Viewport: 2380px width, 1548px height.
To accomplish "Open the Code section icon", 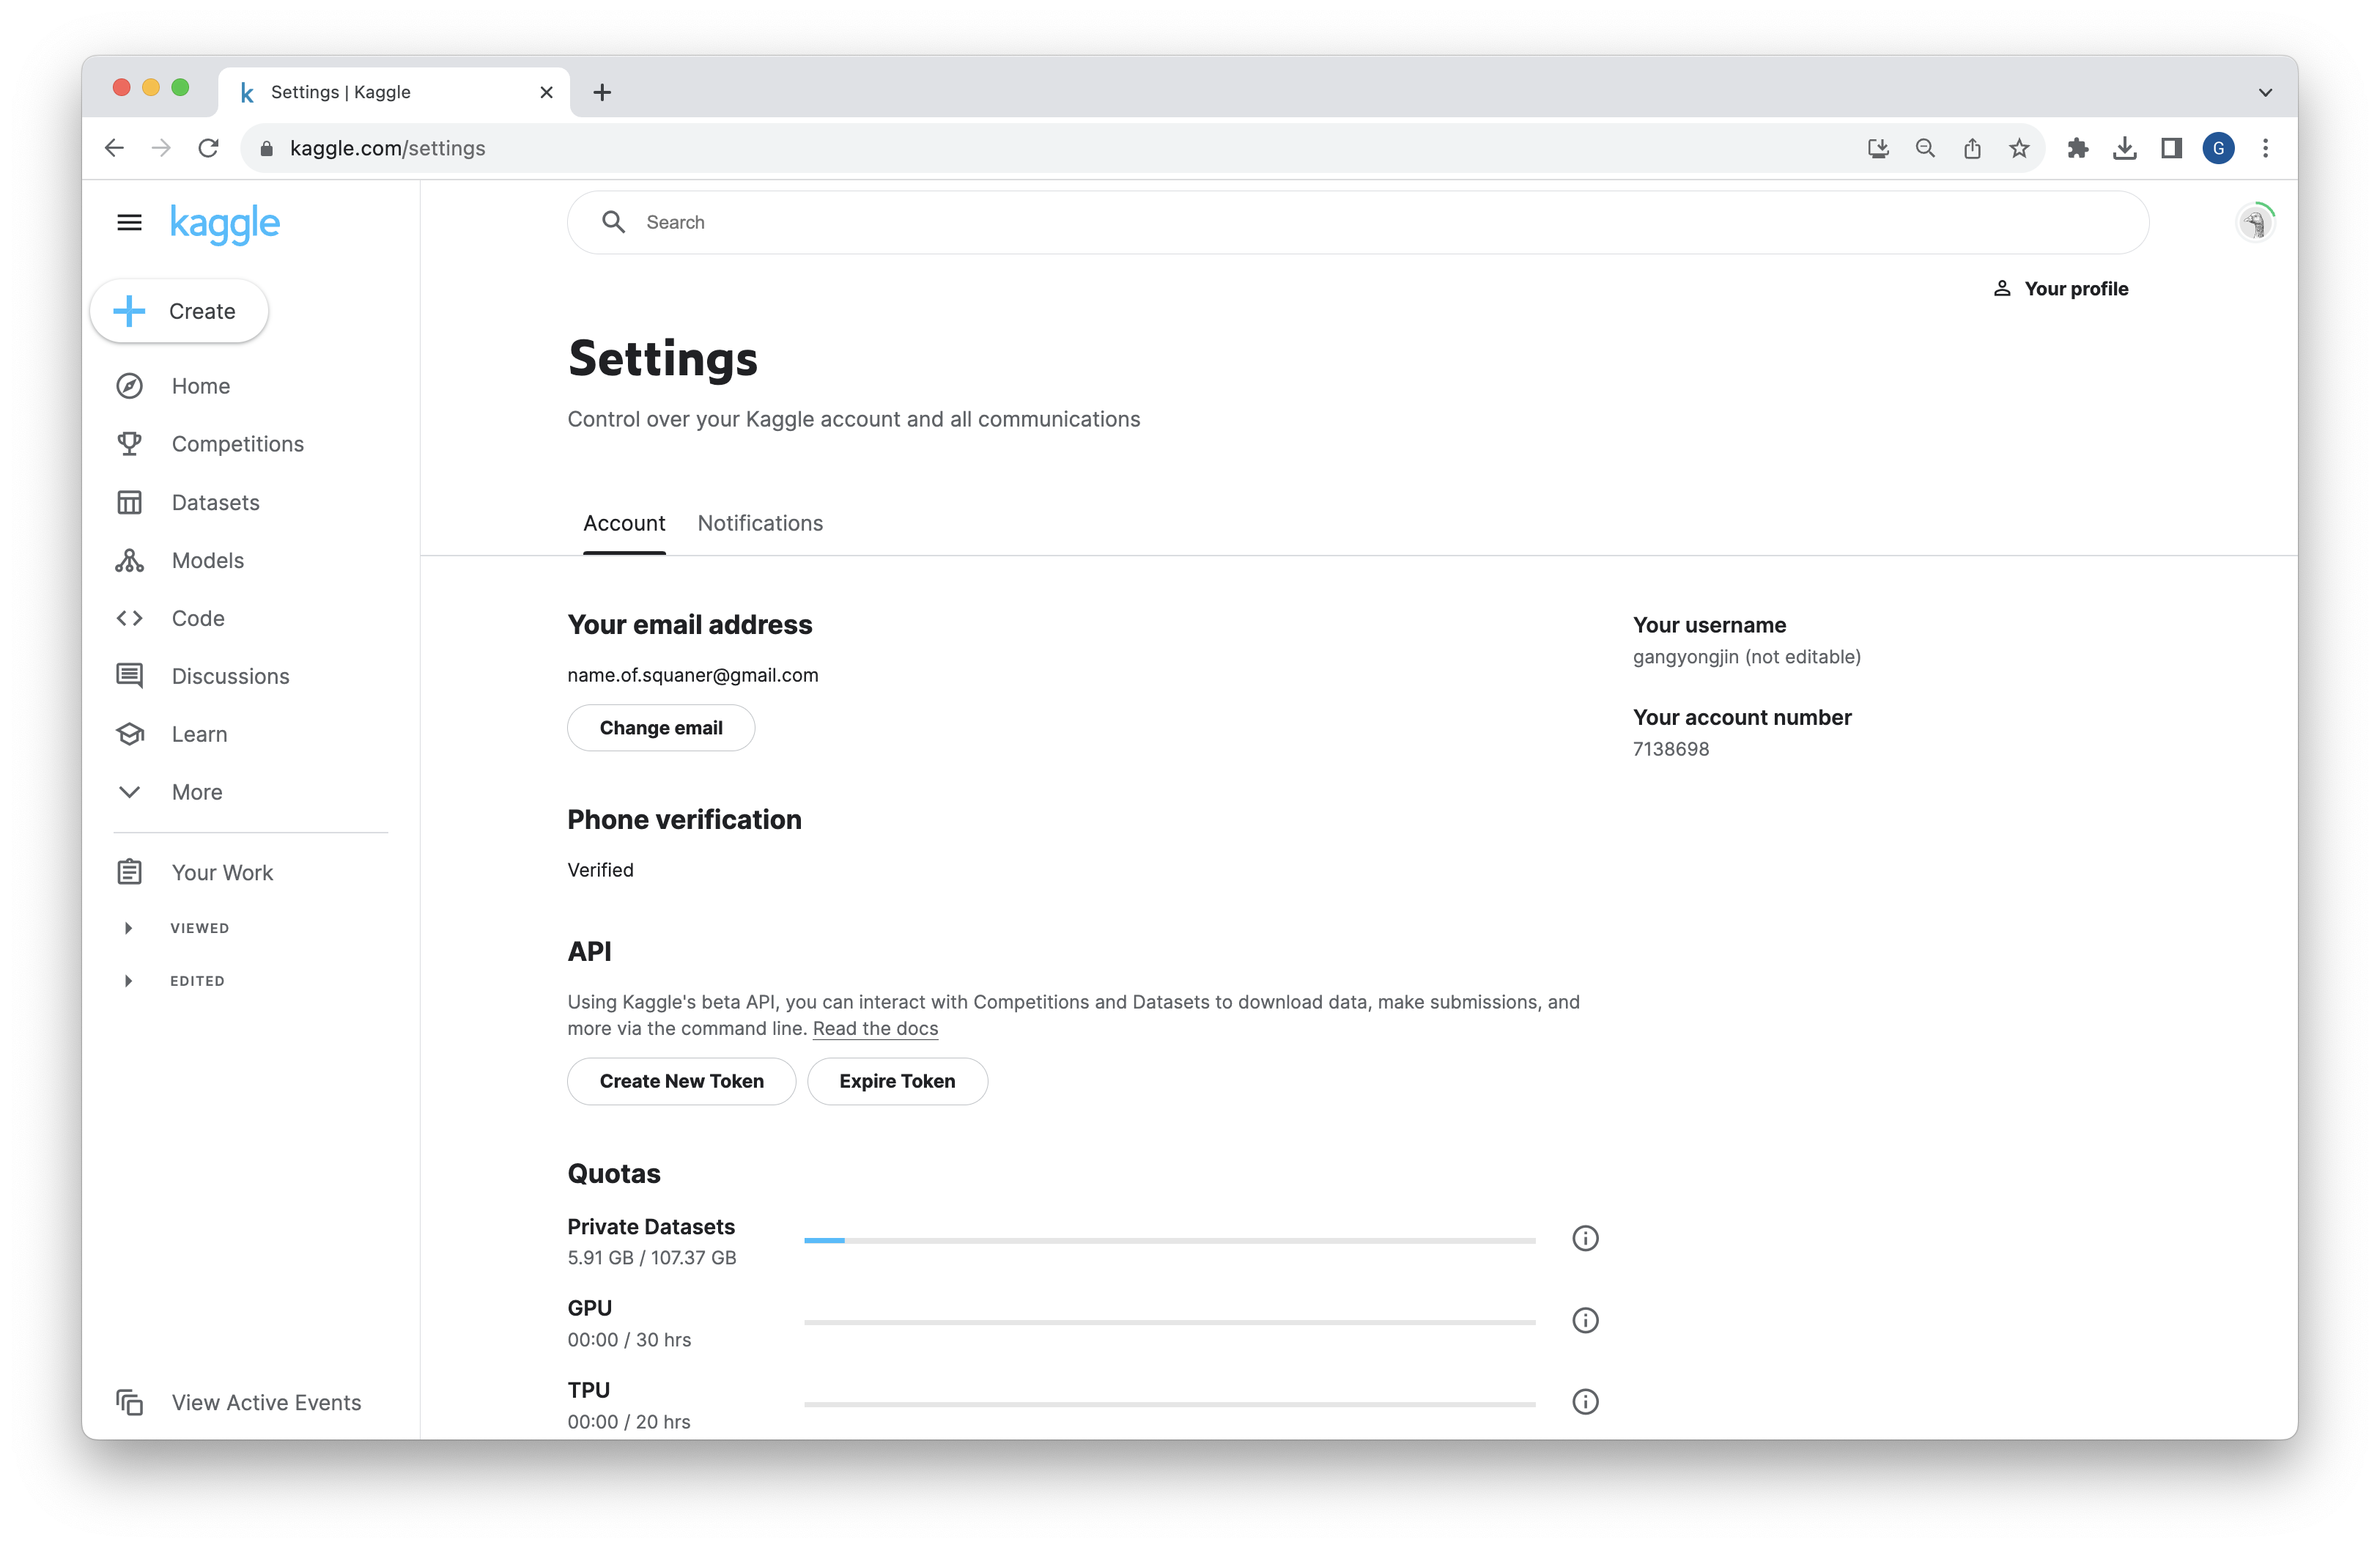I will [x=129, y=618].
